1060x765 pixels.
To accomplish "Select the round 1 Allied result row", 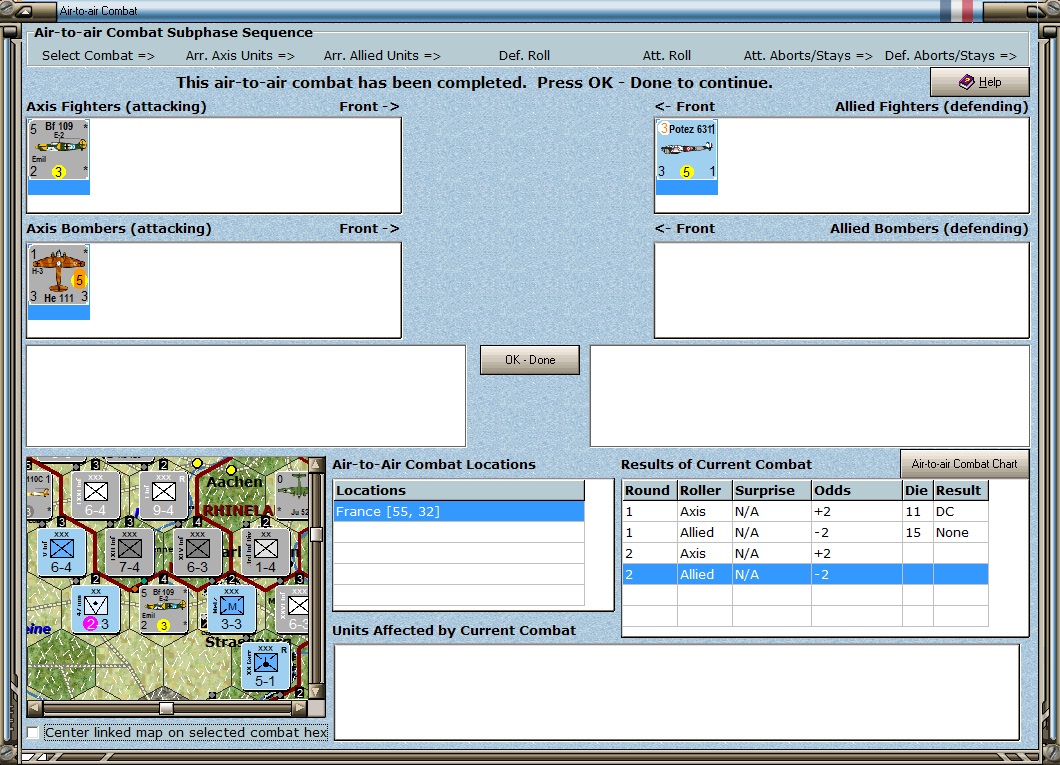I will point(805,533).
